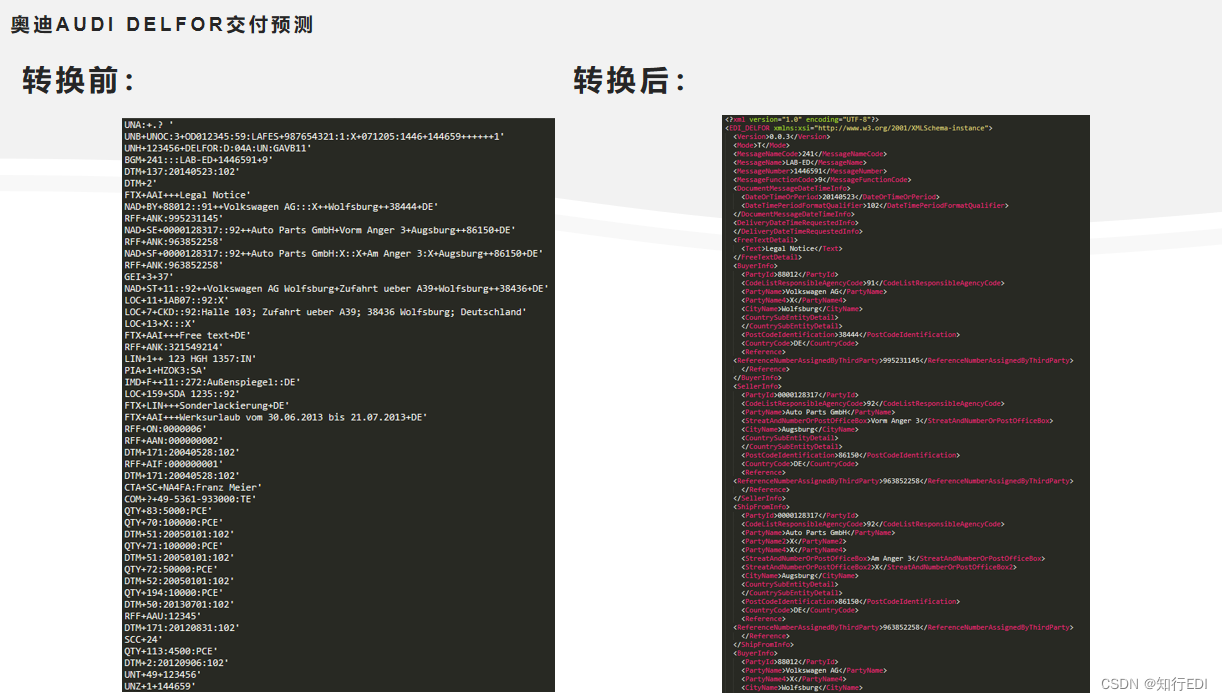Click the opening 'SellerInfo' tag line
1222x700 pixels.
[x=758, y=386]
